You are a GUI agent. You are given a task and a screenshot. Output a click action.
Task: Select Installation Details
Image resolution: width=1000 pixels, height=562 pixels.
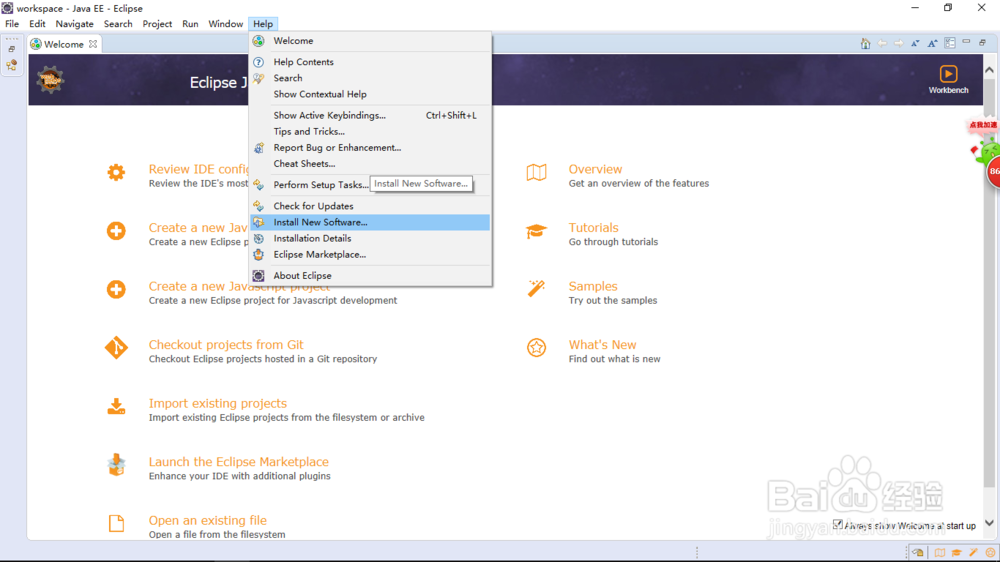coord(371,238)
